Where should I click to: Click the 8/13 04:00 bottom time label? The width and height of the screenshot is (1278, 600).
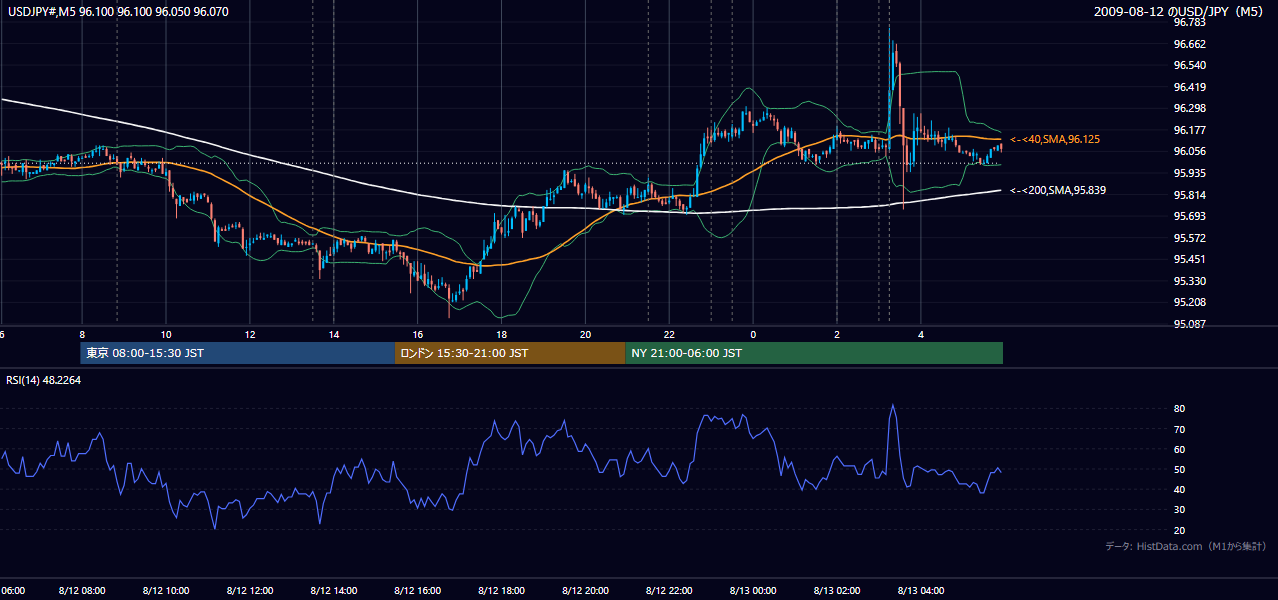[922, 590]
